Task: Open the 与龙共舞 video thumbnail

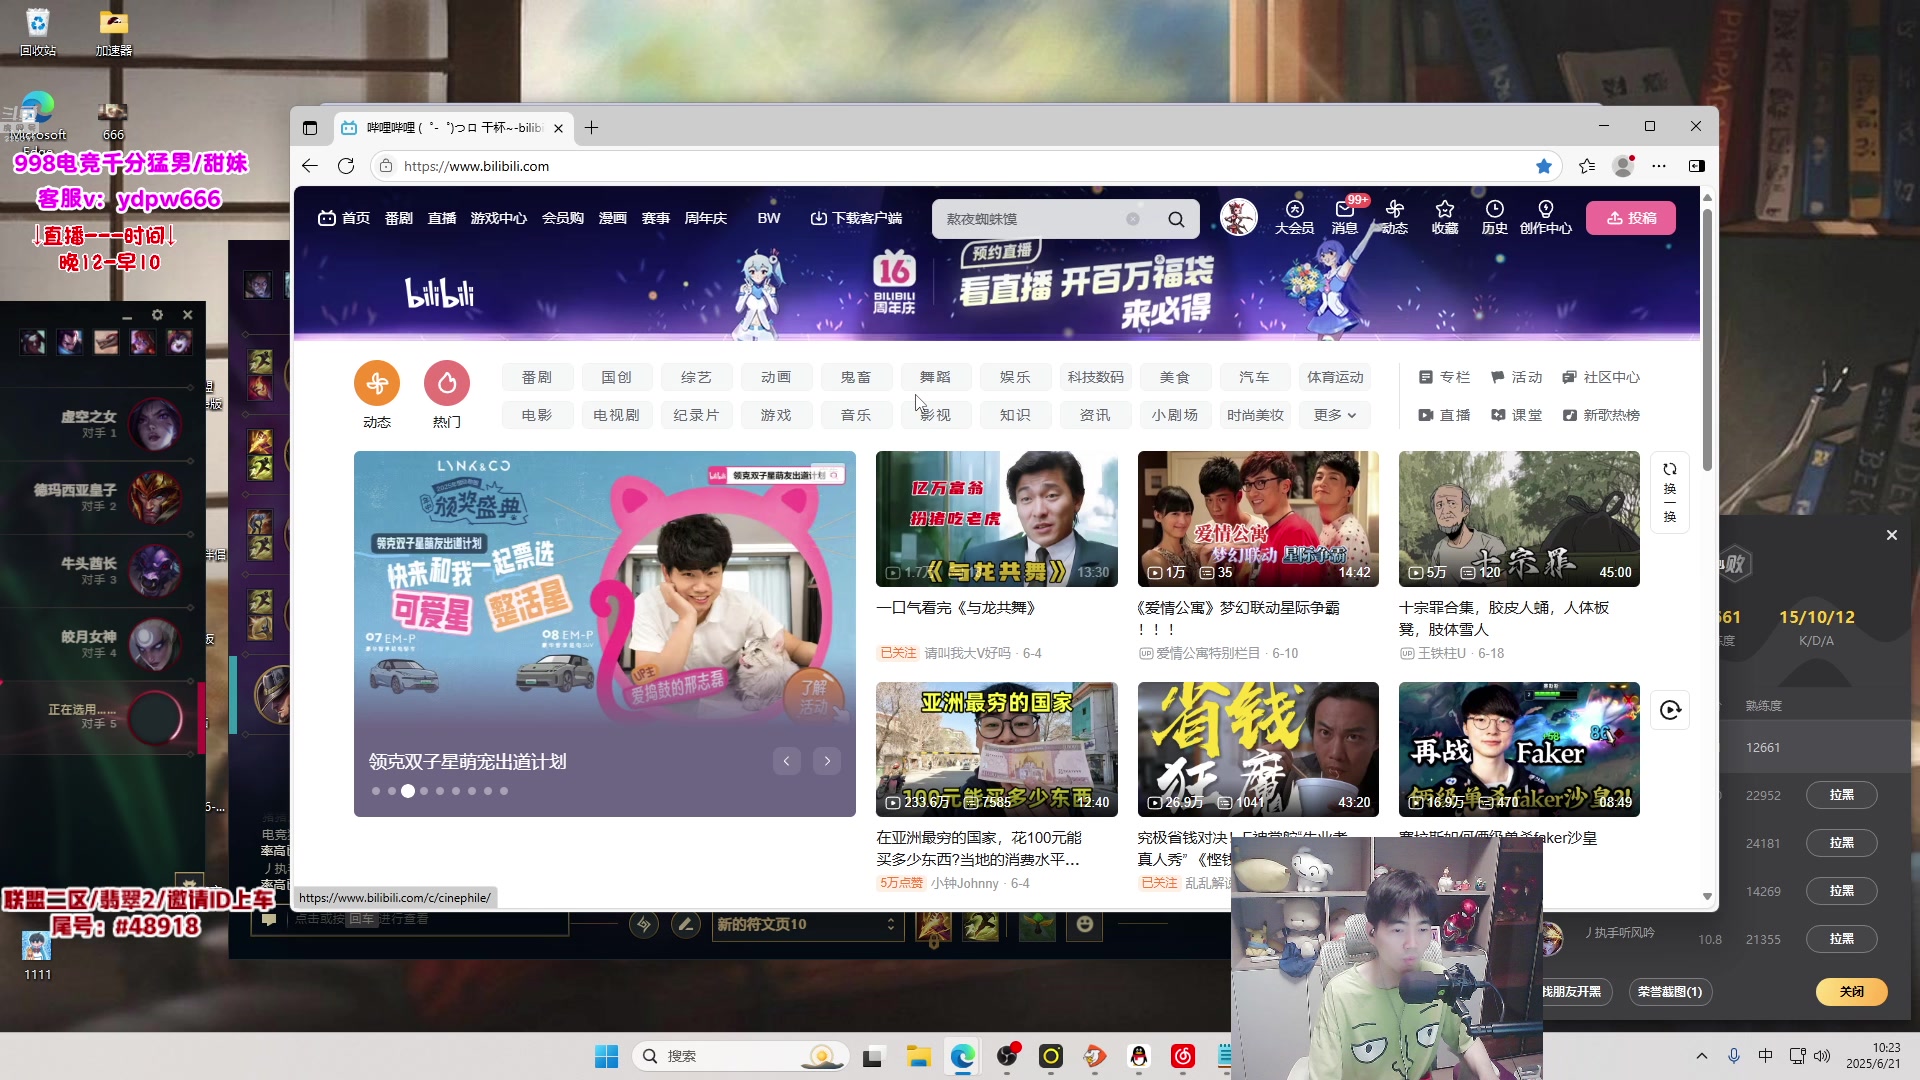Action: pyautogui.click(x=996, y=519)
